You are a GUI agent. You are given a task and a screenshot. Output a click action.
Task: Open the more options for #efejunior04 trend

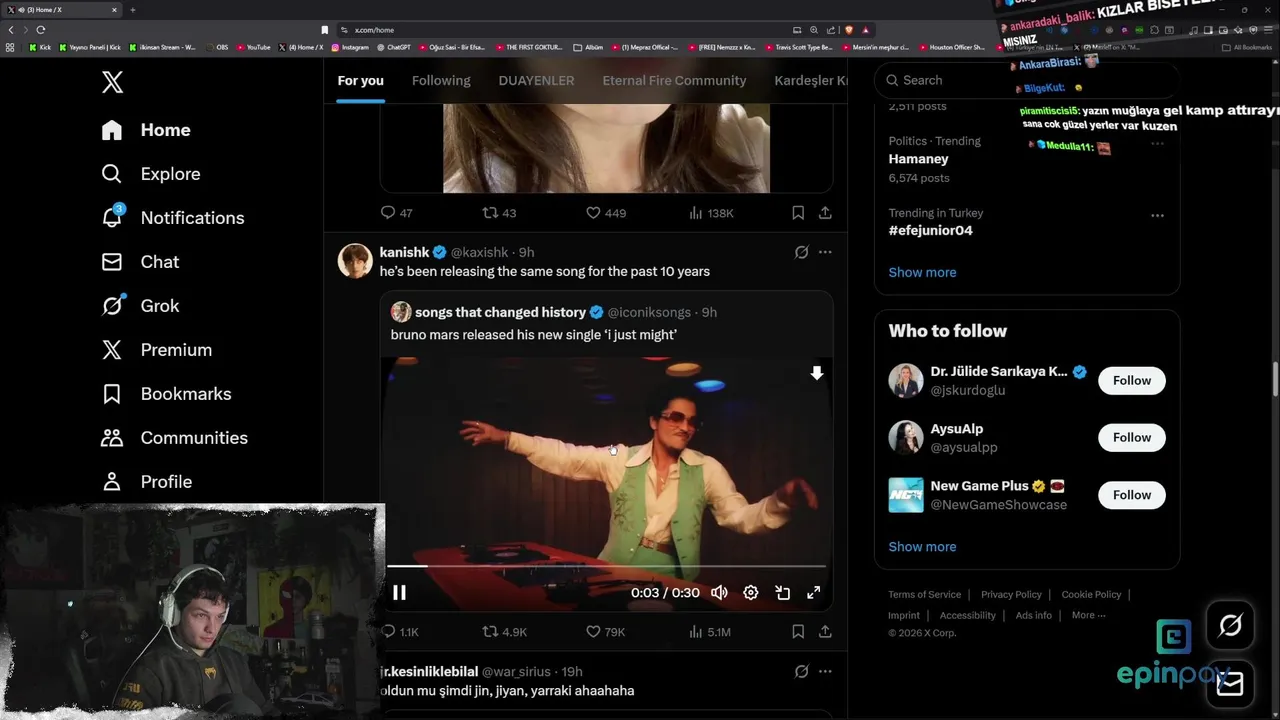point(1157,215)
